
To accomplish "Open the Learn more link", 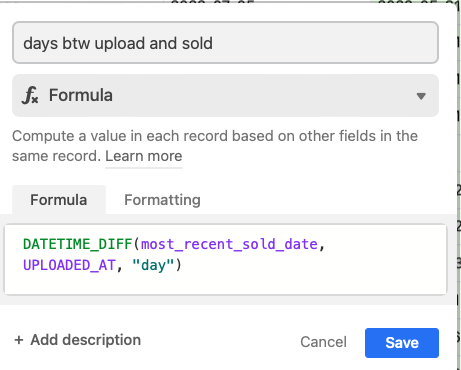I will coord(144,156).
